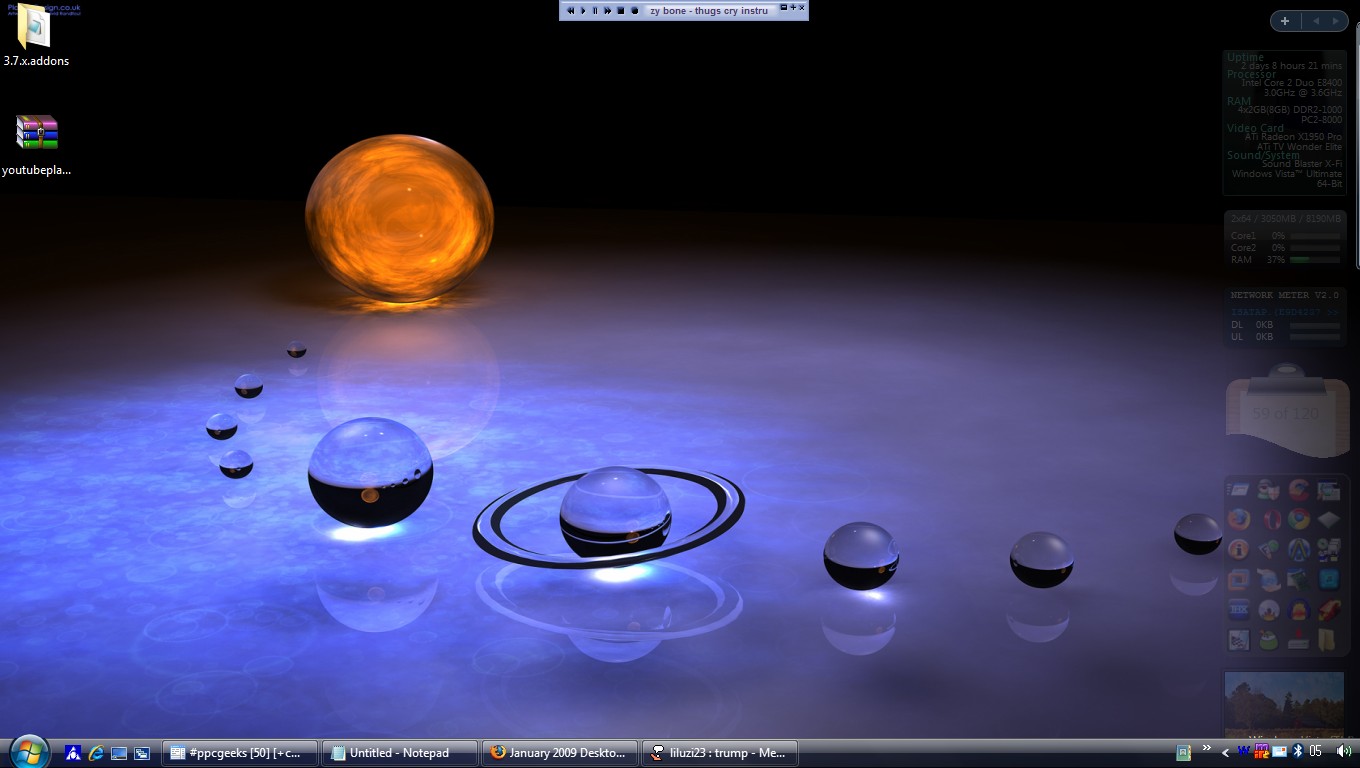
Task: Skip to next track in mini player
Action: (607, 11)
